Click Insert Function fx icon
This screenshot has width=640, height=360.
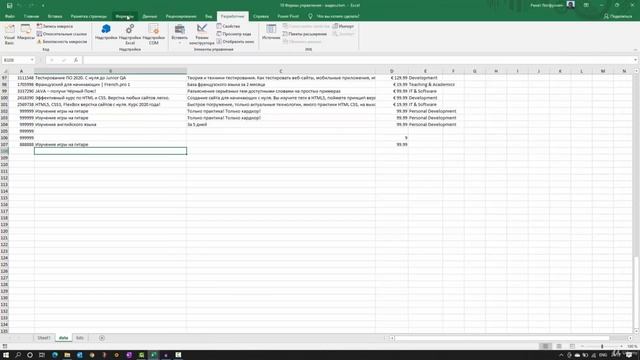tap(76, 60)
